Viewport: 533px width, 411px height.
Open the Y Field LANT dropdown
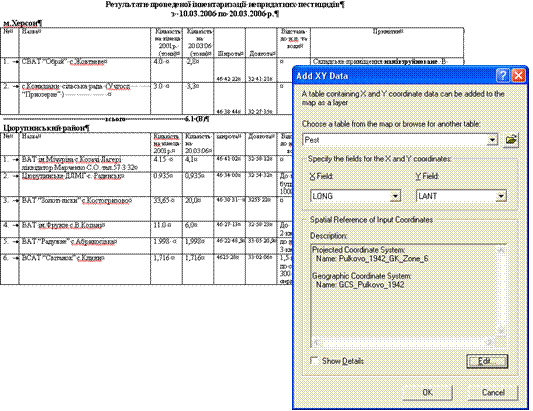[501, 196]
